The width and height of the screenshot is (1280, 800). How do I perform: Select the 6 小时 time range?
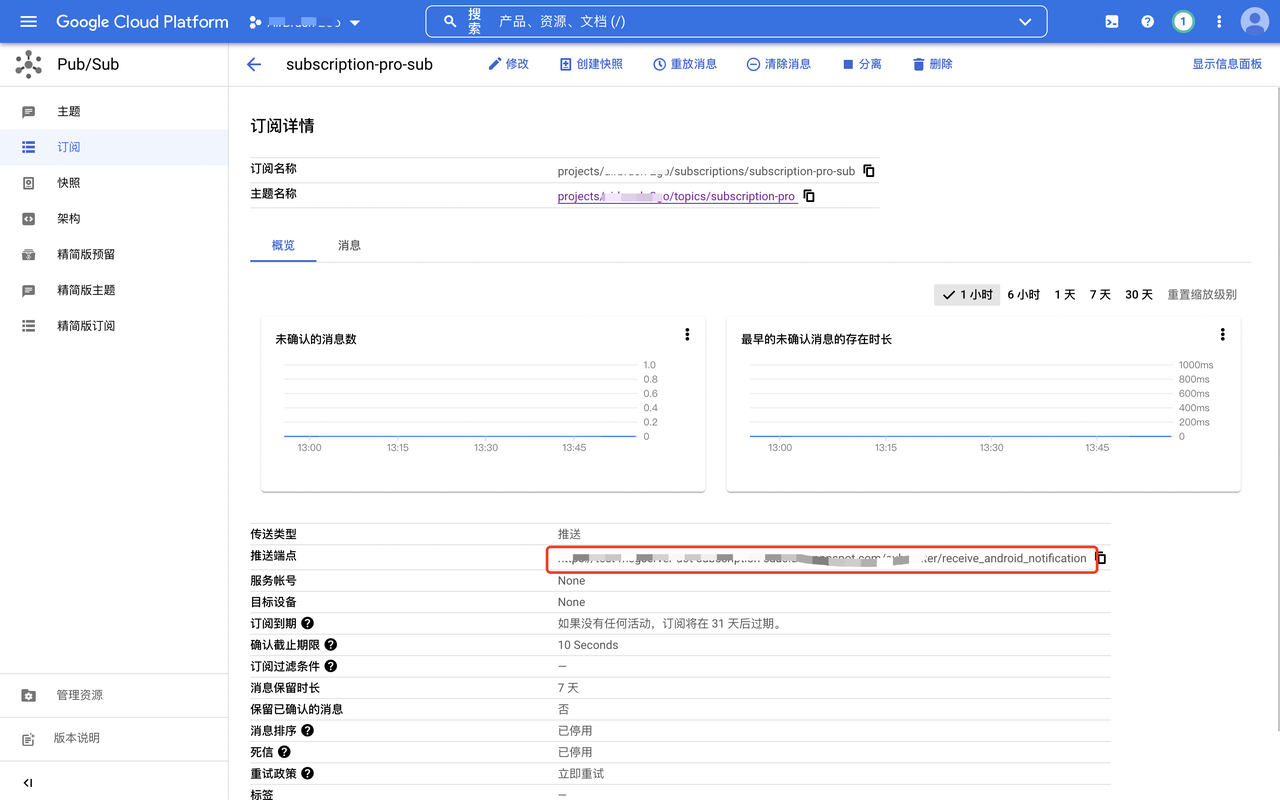click(x=1023, y=295)
